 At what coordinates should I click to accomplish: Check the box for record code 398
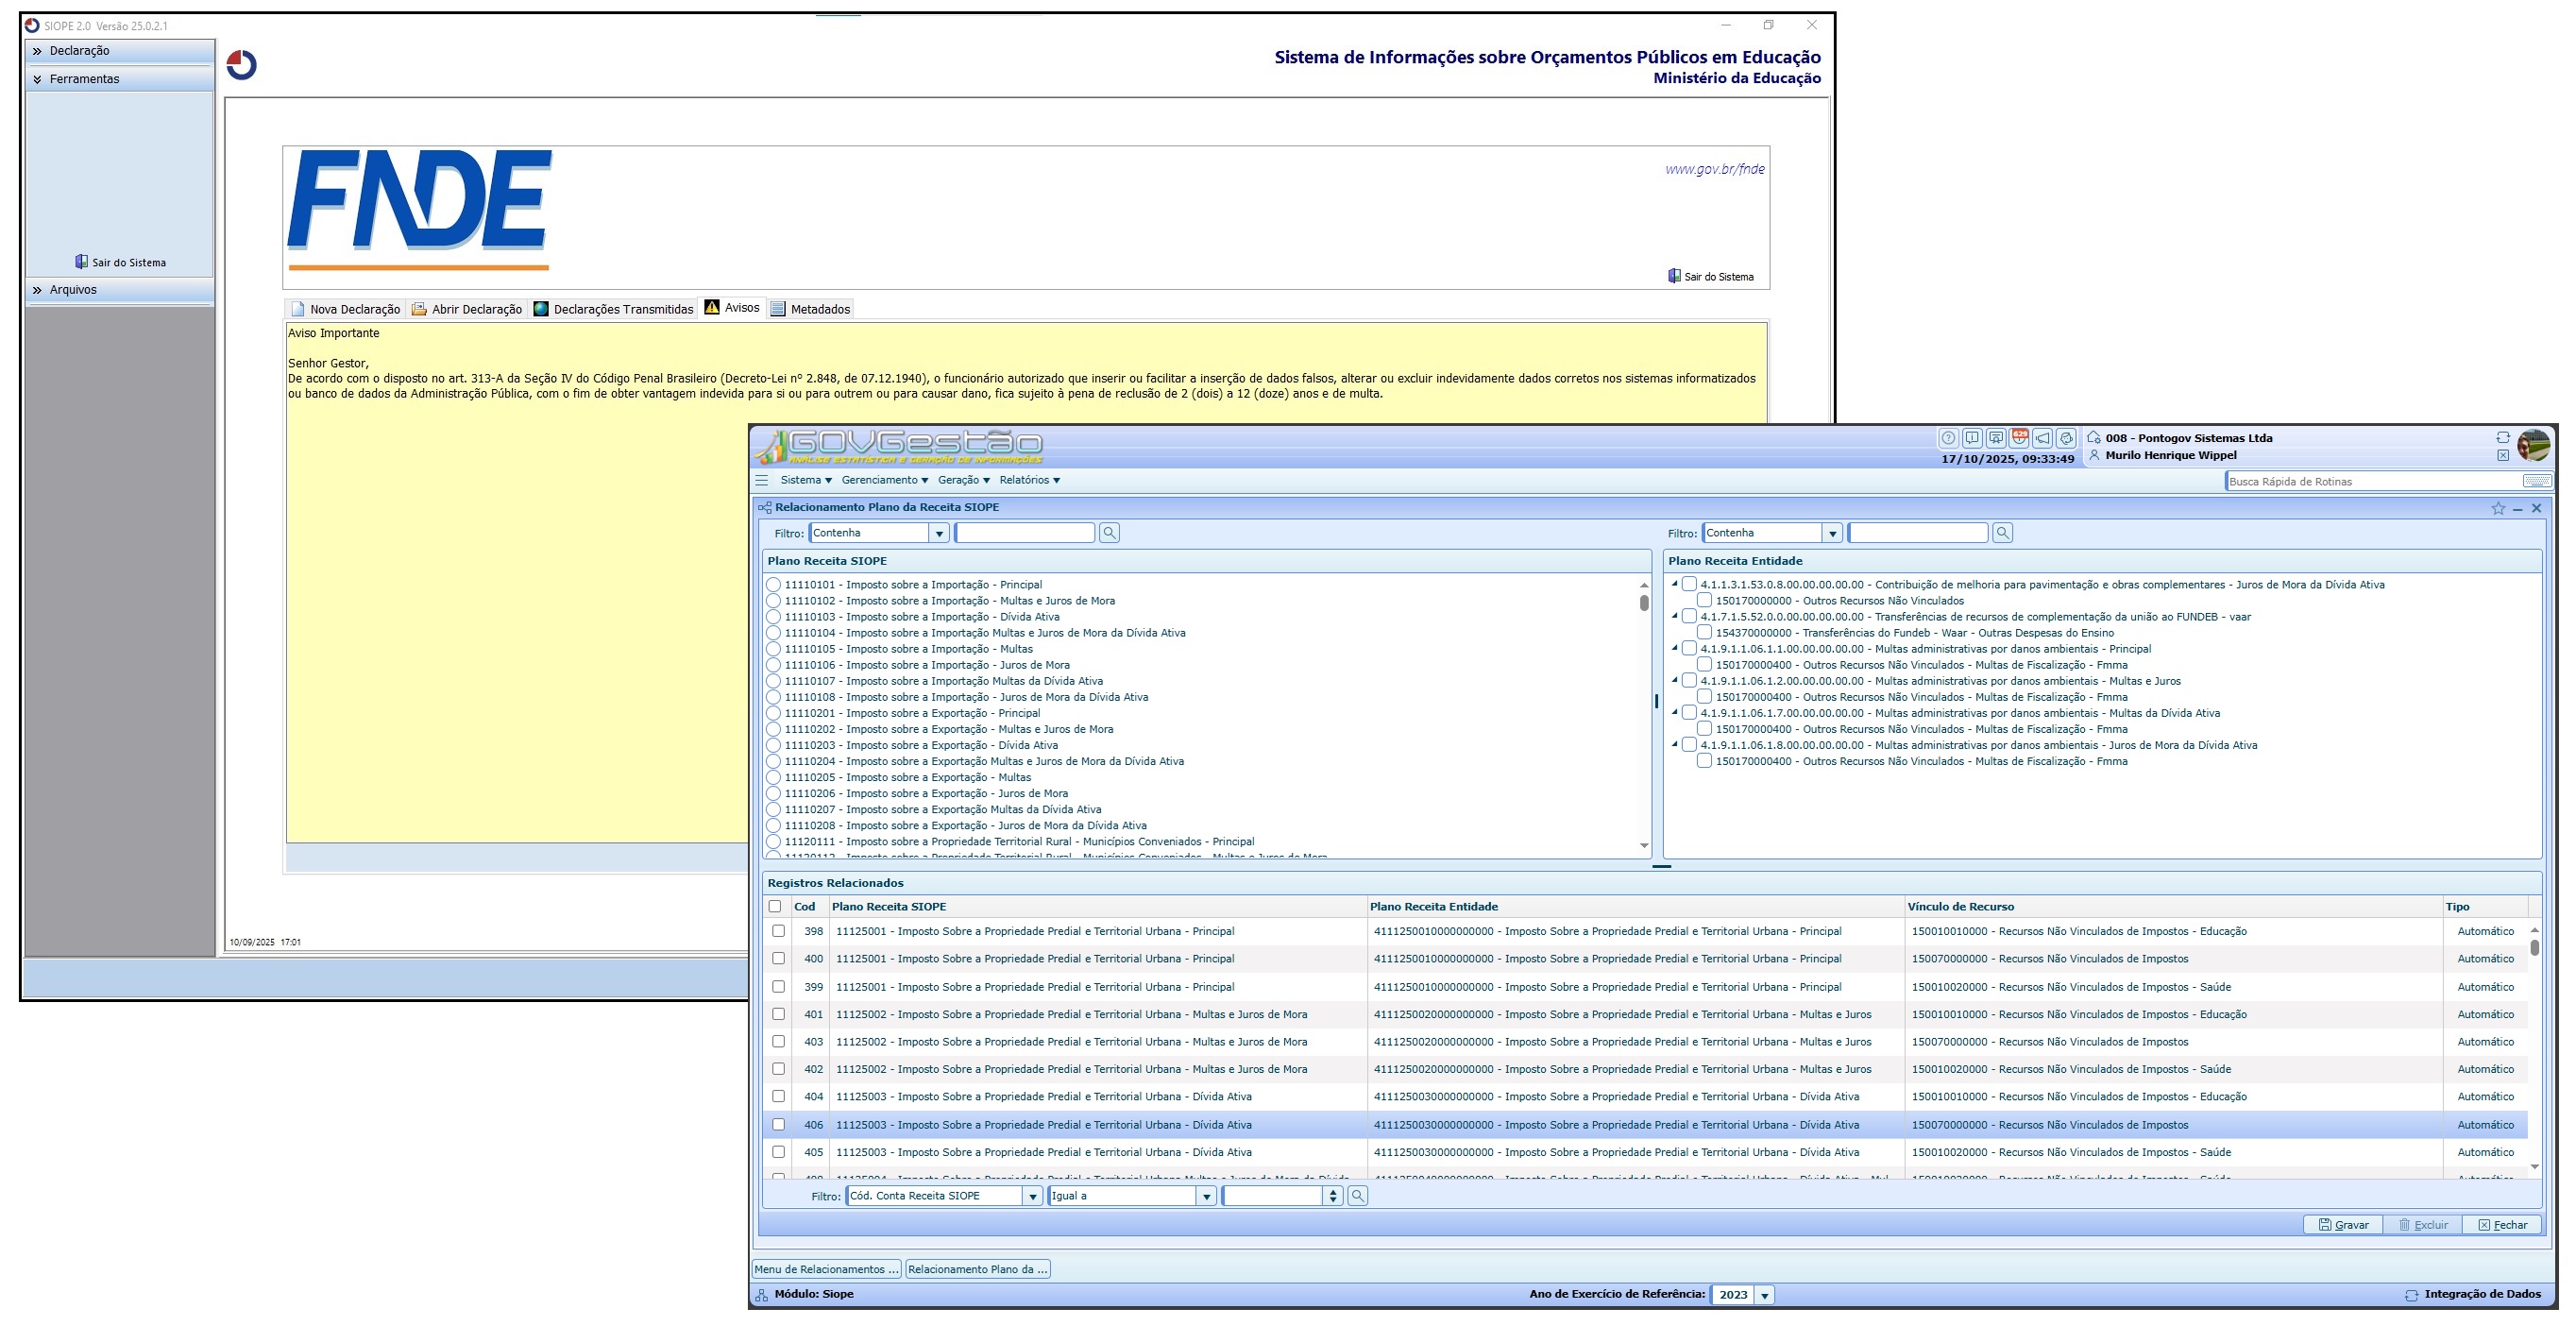tap(778, 931)
